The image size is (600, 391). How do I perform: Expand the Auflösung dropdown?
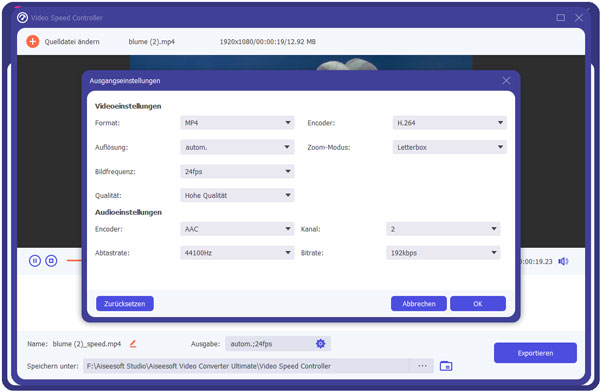pyautogui.click(x=237, y=147)
